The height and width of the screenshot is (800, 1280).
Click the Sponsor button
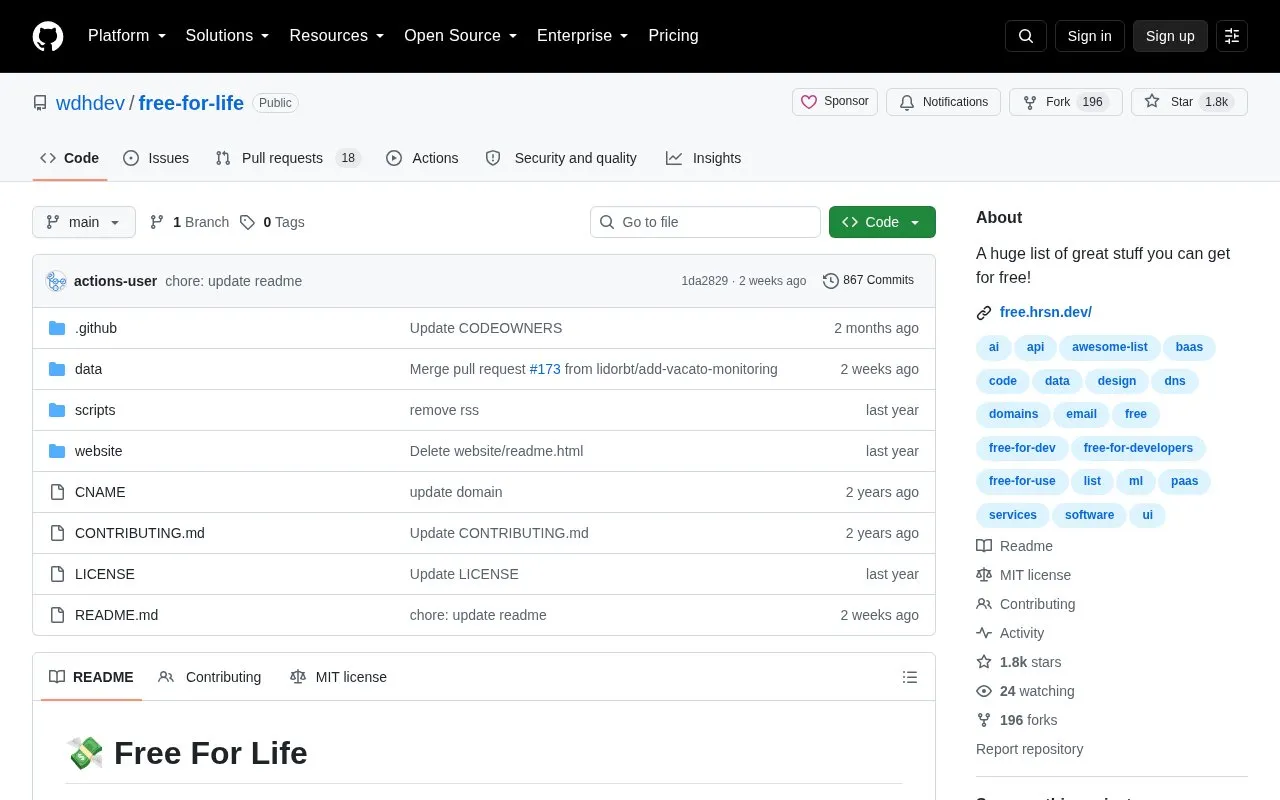pyautogui.click(x=836, y=102)
